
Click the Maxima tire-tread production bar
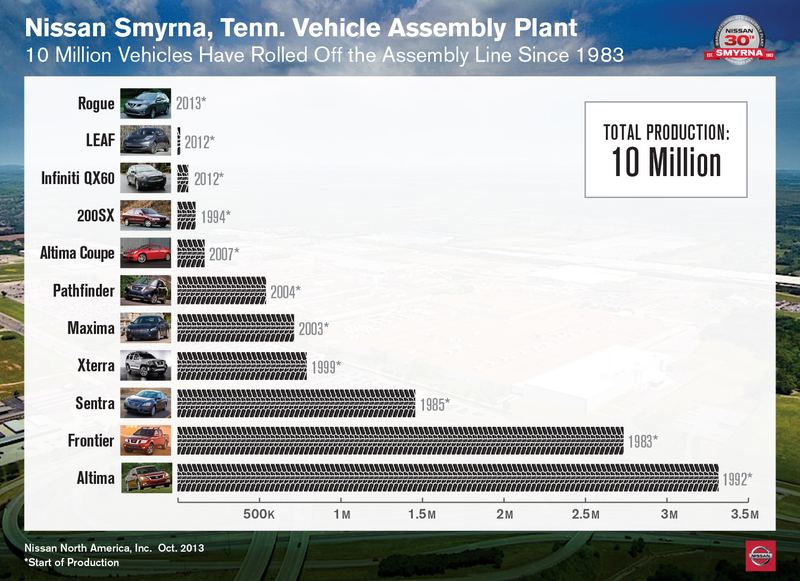tap(236, 328)
